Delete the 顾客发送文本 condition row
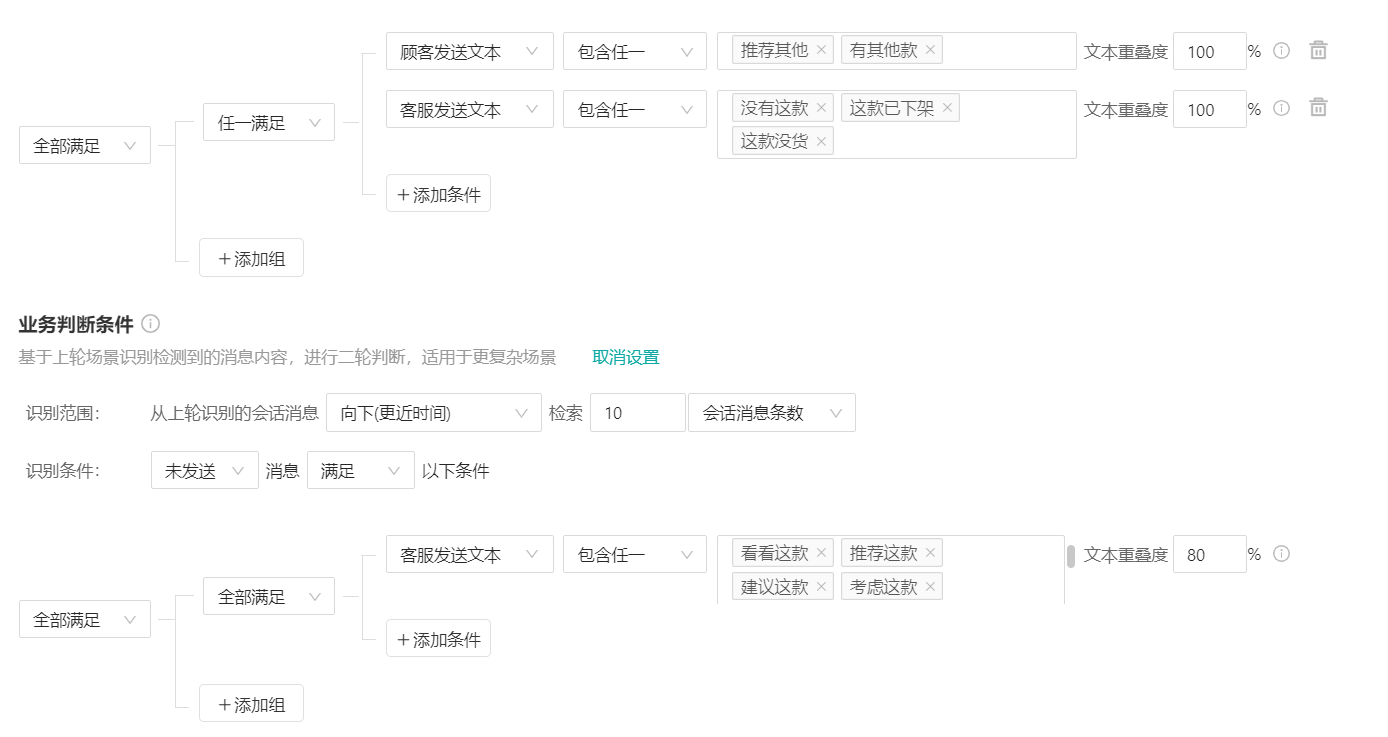Viewport: 1388px width, 737px height. click(1318, 50)
